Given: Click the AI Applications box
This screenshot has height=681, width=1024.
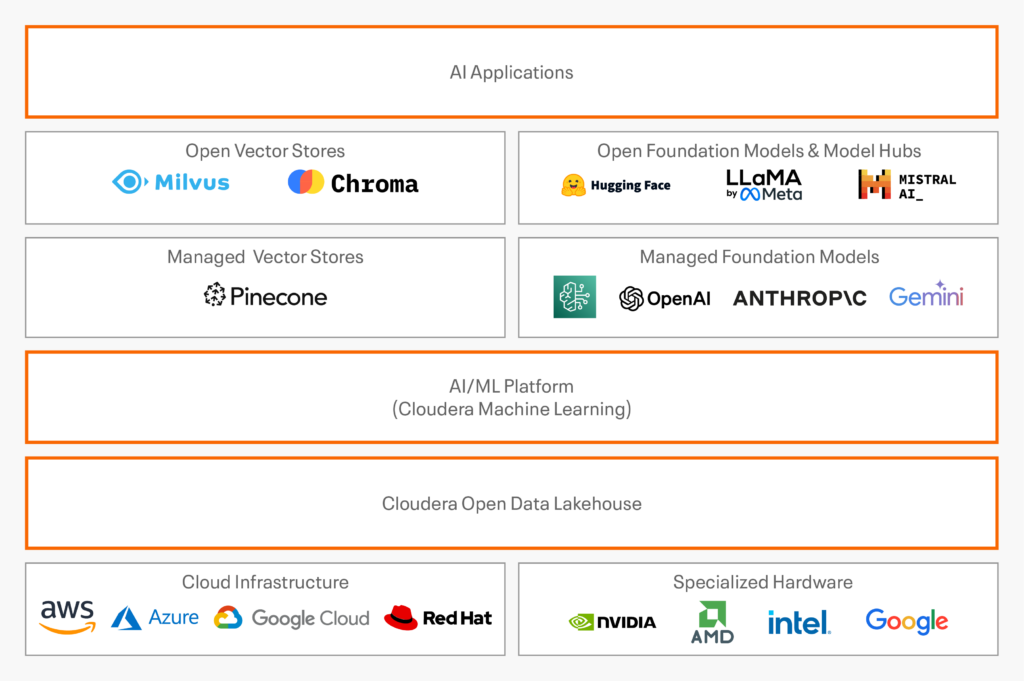Looking at the screenshot, I should tap(511, 72).
